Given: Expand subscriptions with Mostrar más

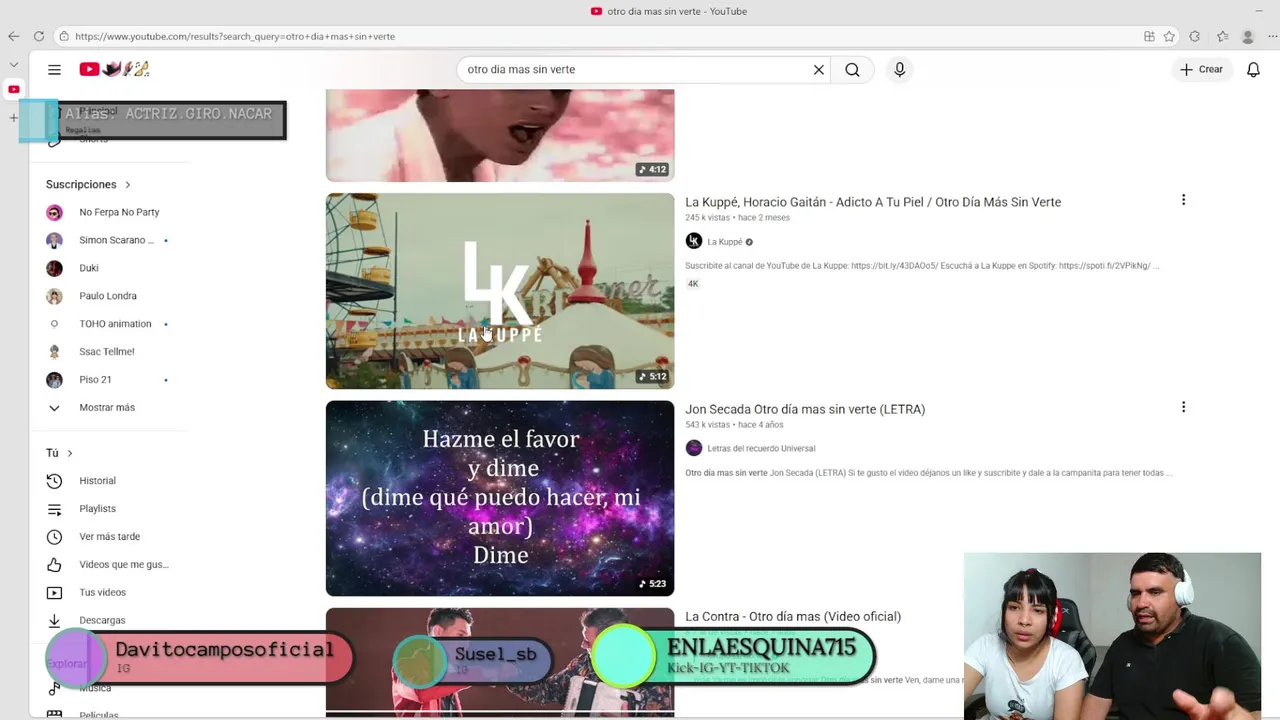Looking at the screenshot, I should tap(108, 408).
